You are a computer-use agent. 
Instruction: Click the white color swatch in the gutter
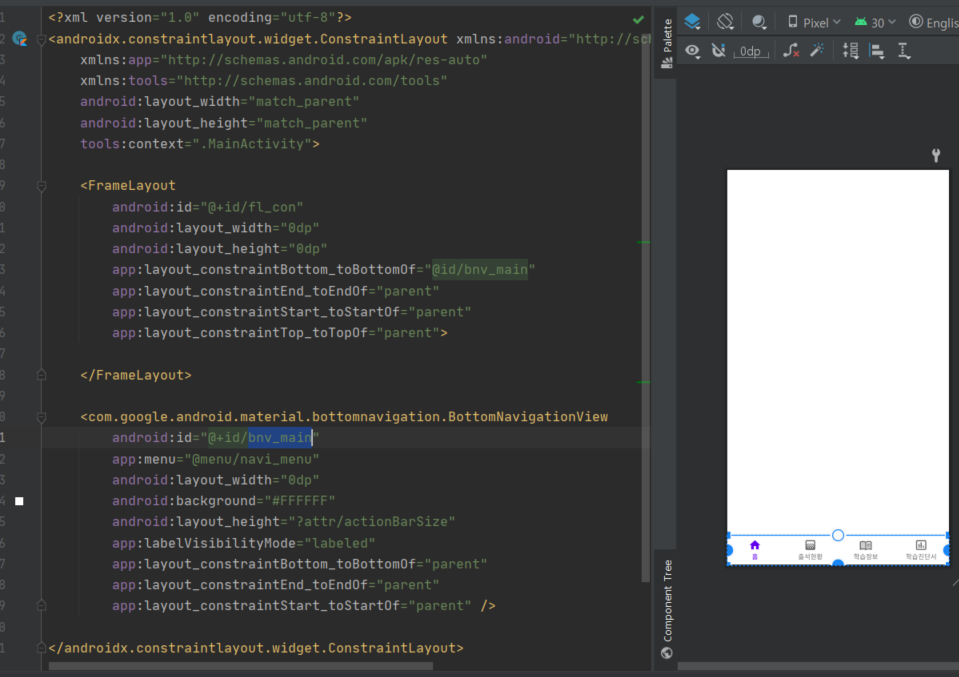[x=20, y=501]
